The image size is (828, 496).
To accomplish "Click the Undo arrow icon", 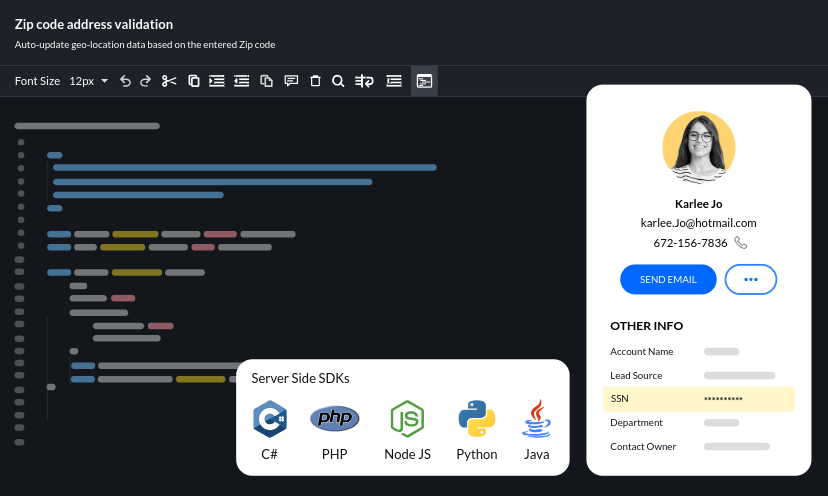I will point(125,81).
